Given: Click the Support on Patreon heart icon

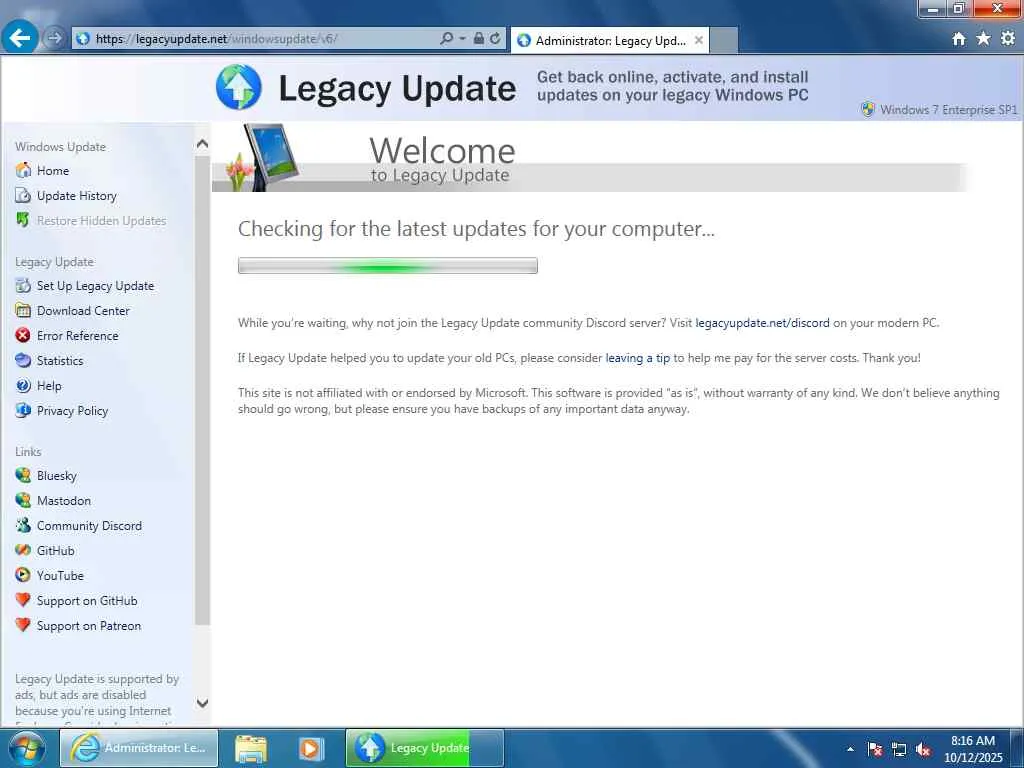Looking at the screenshot, I should [x=23, y=625].
